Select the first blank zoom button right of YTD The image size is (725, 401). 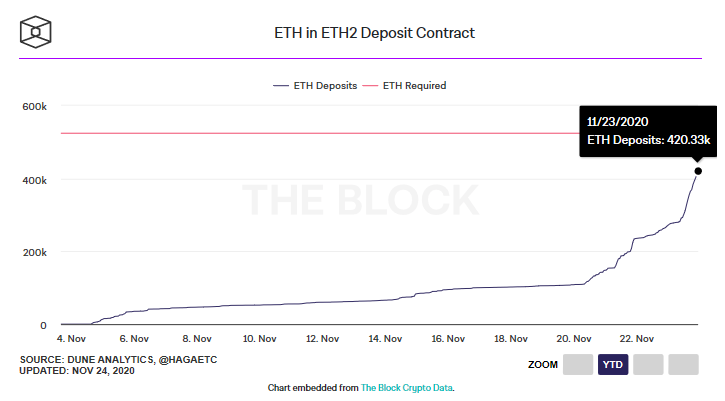point(648,364)
